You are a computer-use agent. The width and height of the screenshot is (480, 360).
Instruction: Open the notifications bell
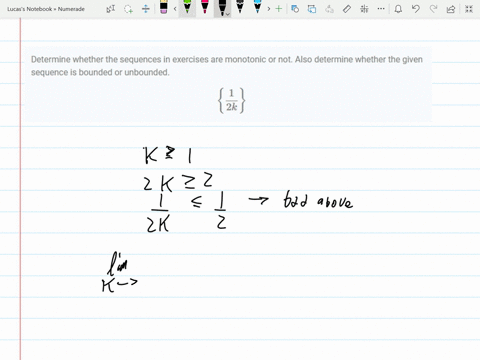tap(398, 9)
